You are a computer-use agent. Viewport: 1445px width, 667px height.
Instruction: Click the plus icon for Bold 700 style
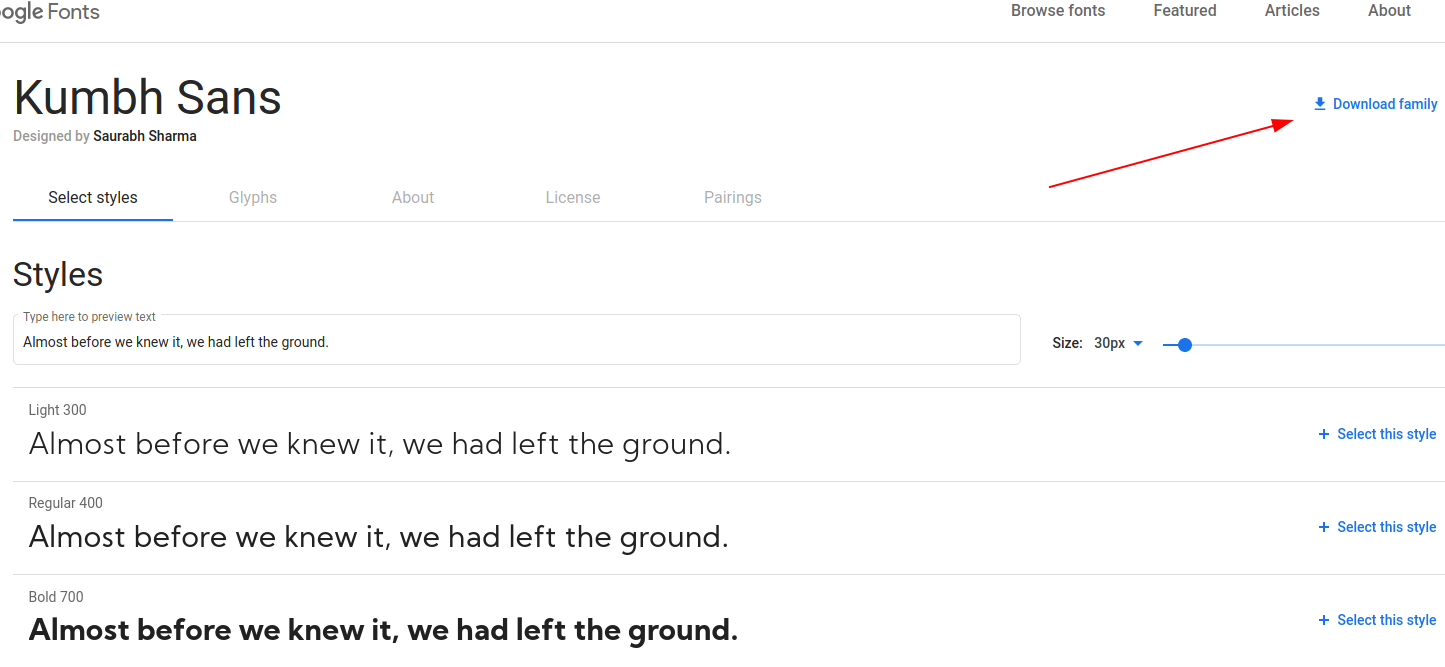click(x=1324, y=620)
